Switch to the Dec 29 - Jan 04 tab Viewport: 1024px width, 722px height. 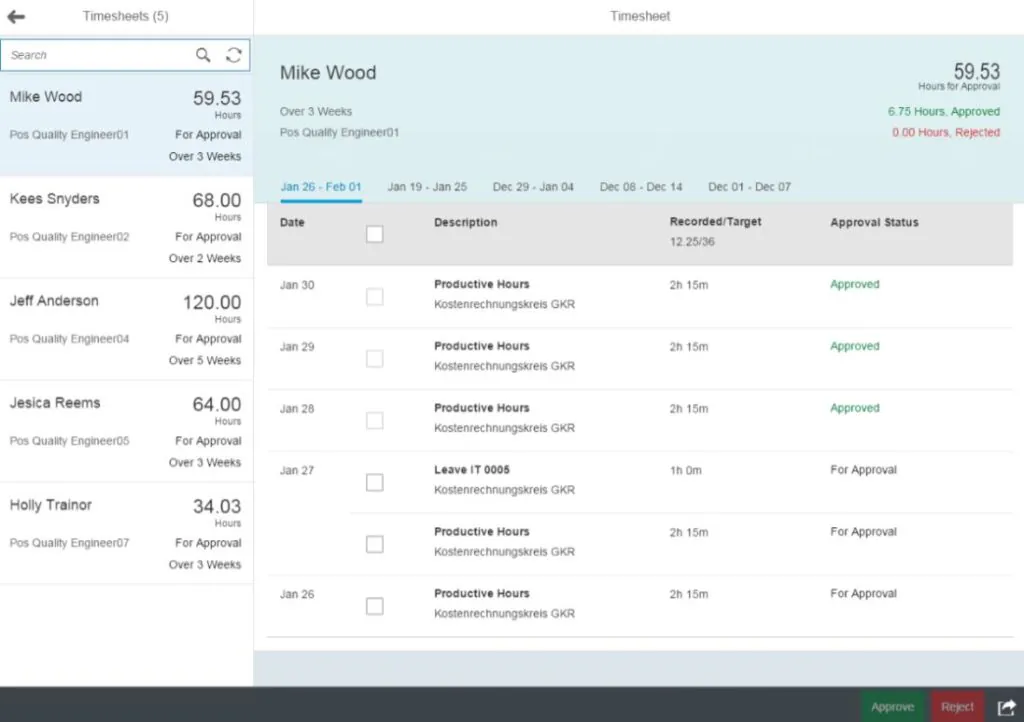pyautogui.click(x=533, y=187)
